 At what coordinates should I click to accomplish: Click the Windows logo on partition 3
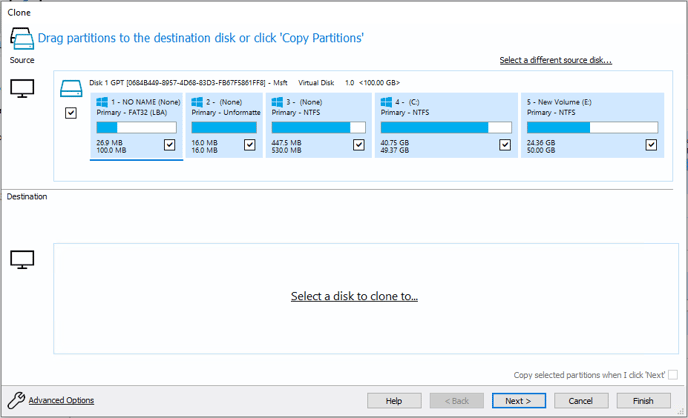point(277,102)
